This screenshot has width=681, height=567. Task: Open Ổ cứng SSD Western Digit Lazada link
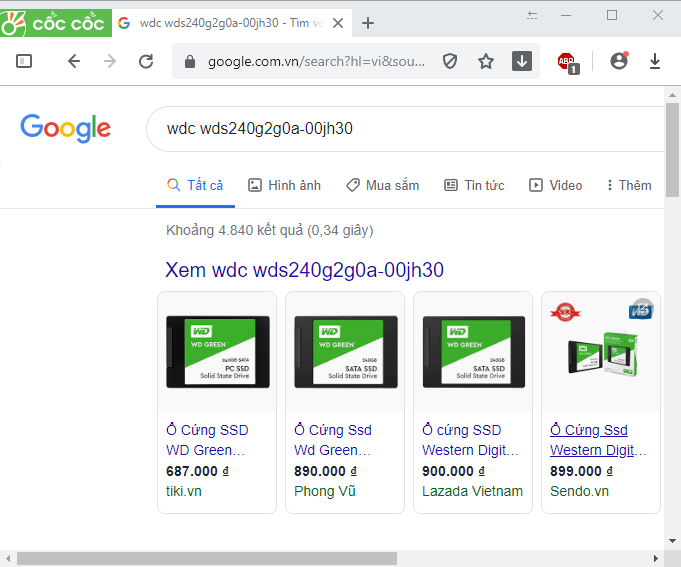(470, 440)
